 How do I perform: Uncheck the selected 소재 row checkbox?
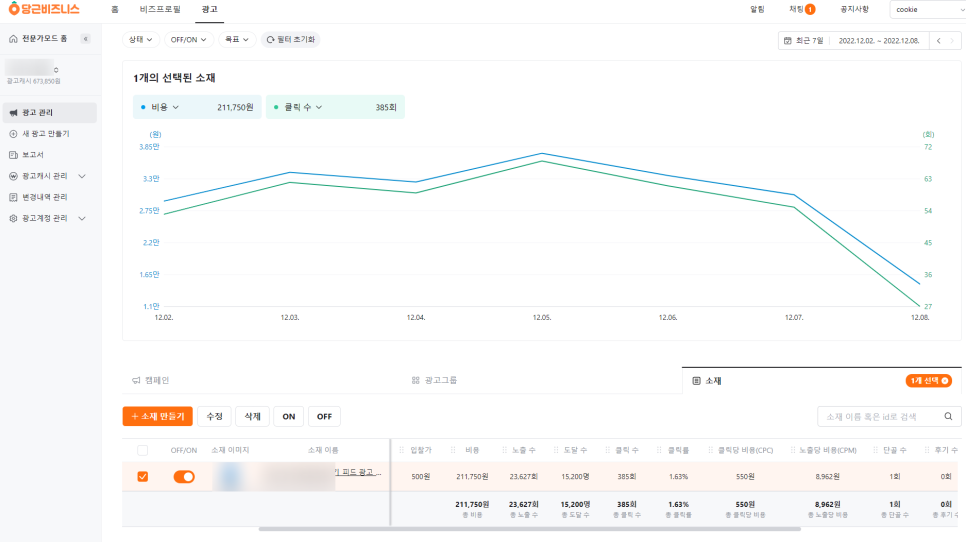[x=142, y=477]
